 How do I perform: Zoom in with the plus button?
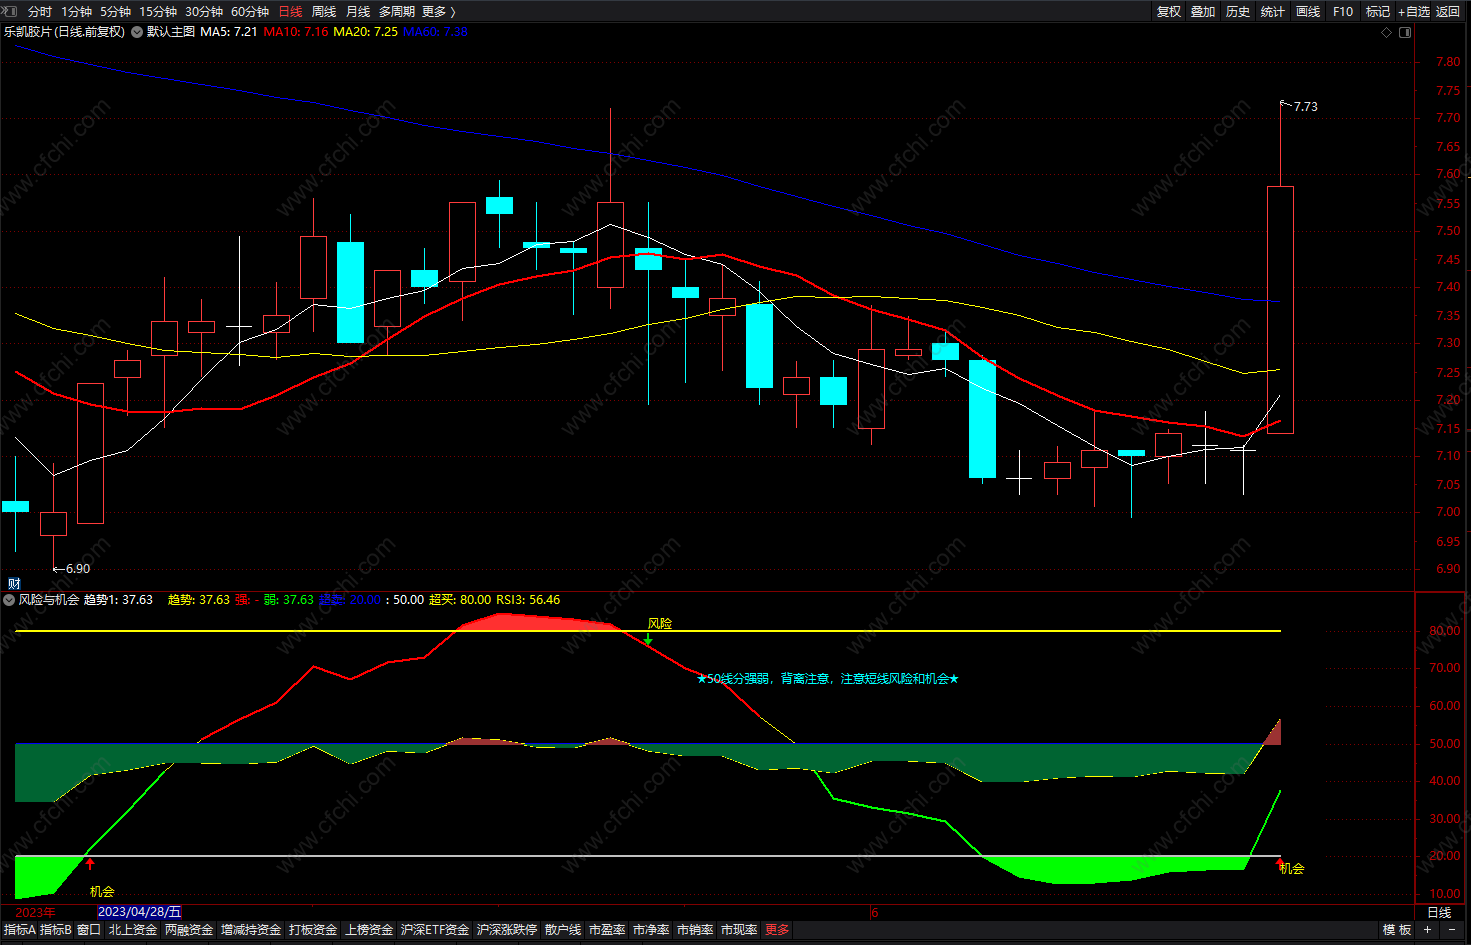click(1427, 930)
